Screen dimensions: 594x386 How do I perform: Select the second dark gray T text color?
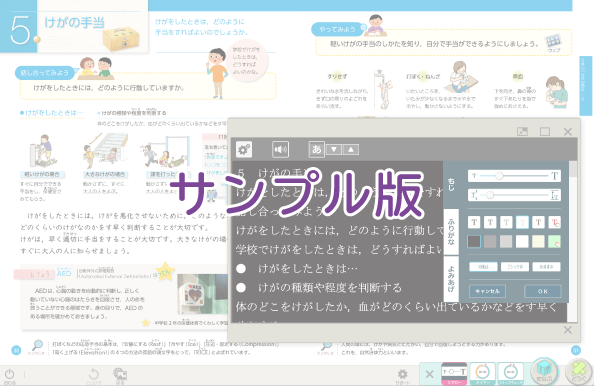click(x=490, y=222)
